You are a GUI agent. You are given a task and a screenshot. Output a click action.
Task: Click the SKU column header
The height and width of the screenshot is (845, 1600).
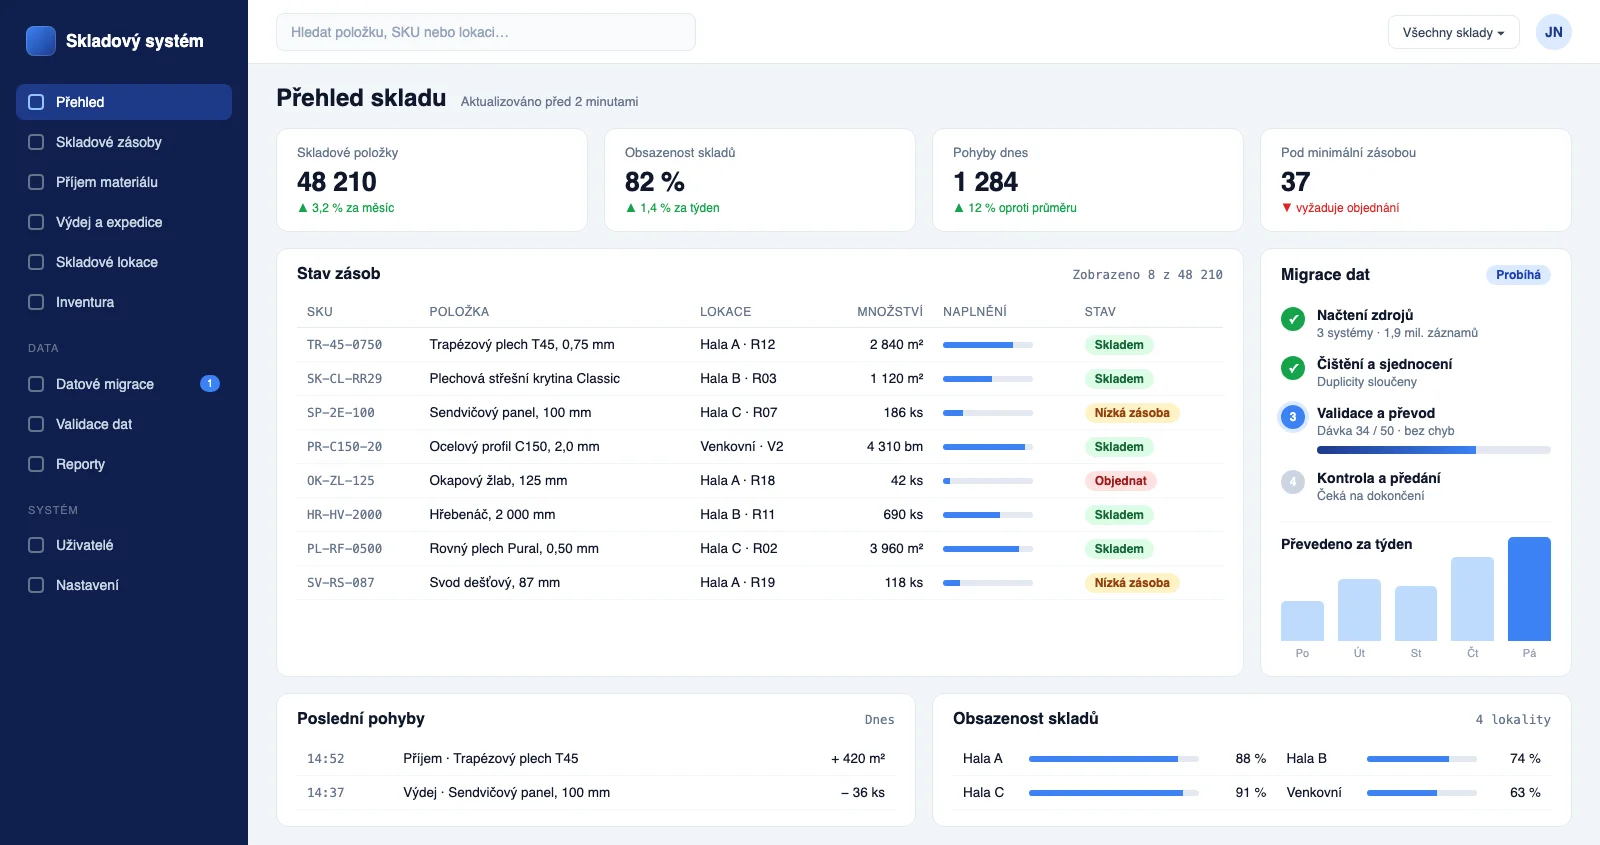pyautogui.click(x=320, y=312)
